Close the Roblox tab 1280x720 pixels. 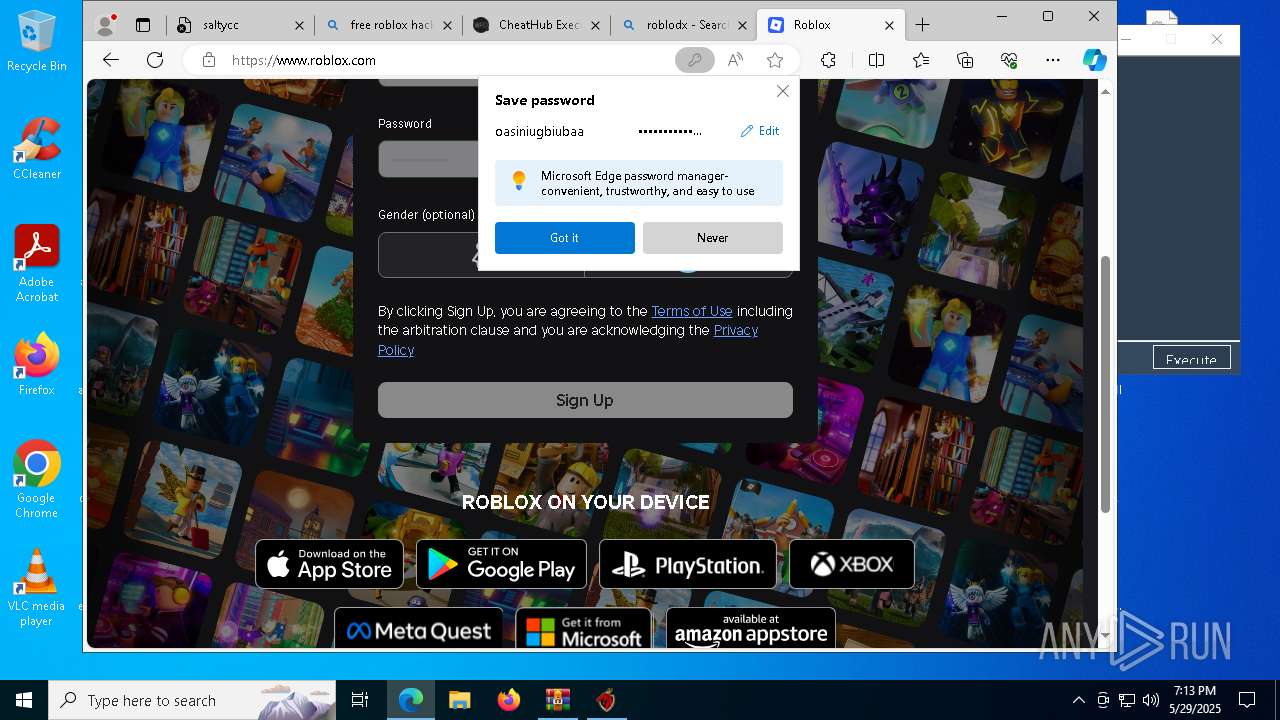coord(890,25)
